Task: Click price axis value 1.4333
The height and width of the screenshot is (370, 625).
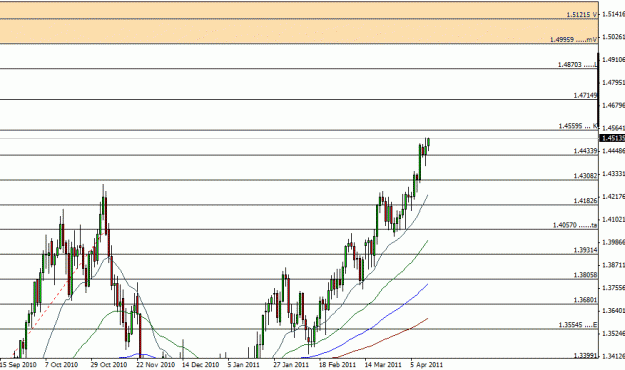Action: click(613, 174)
